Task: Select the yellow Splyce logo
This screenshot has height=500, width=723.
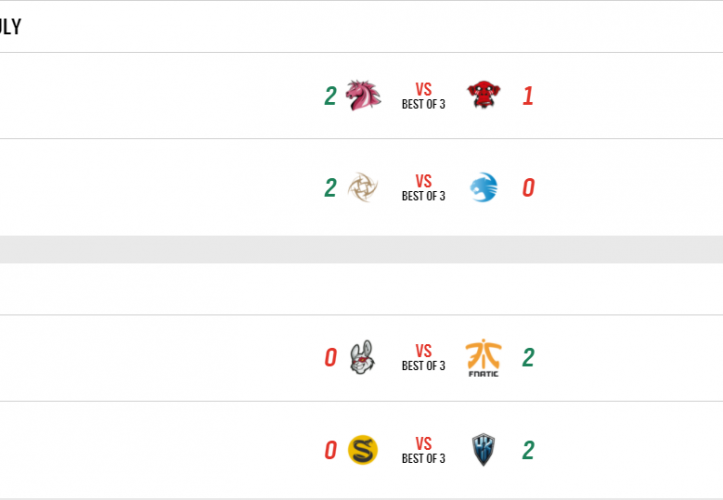Action: click(362, 451)
